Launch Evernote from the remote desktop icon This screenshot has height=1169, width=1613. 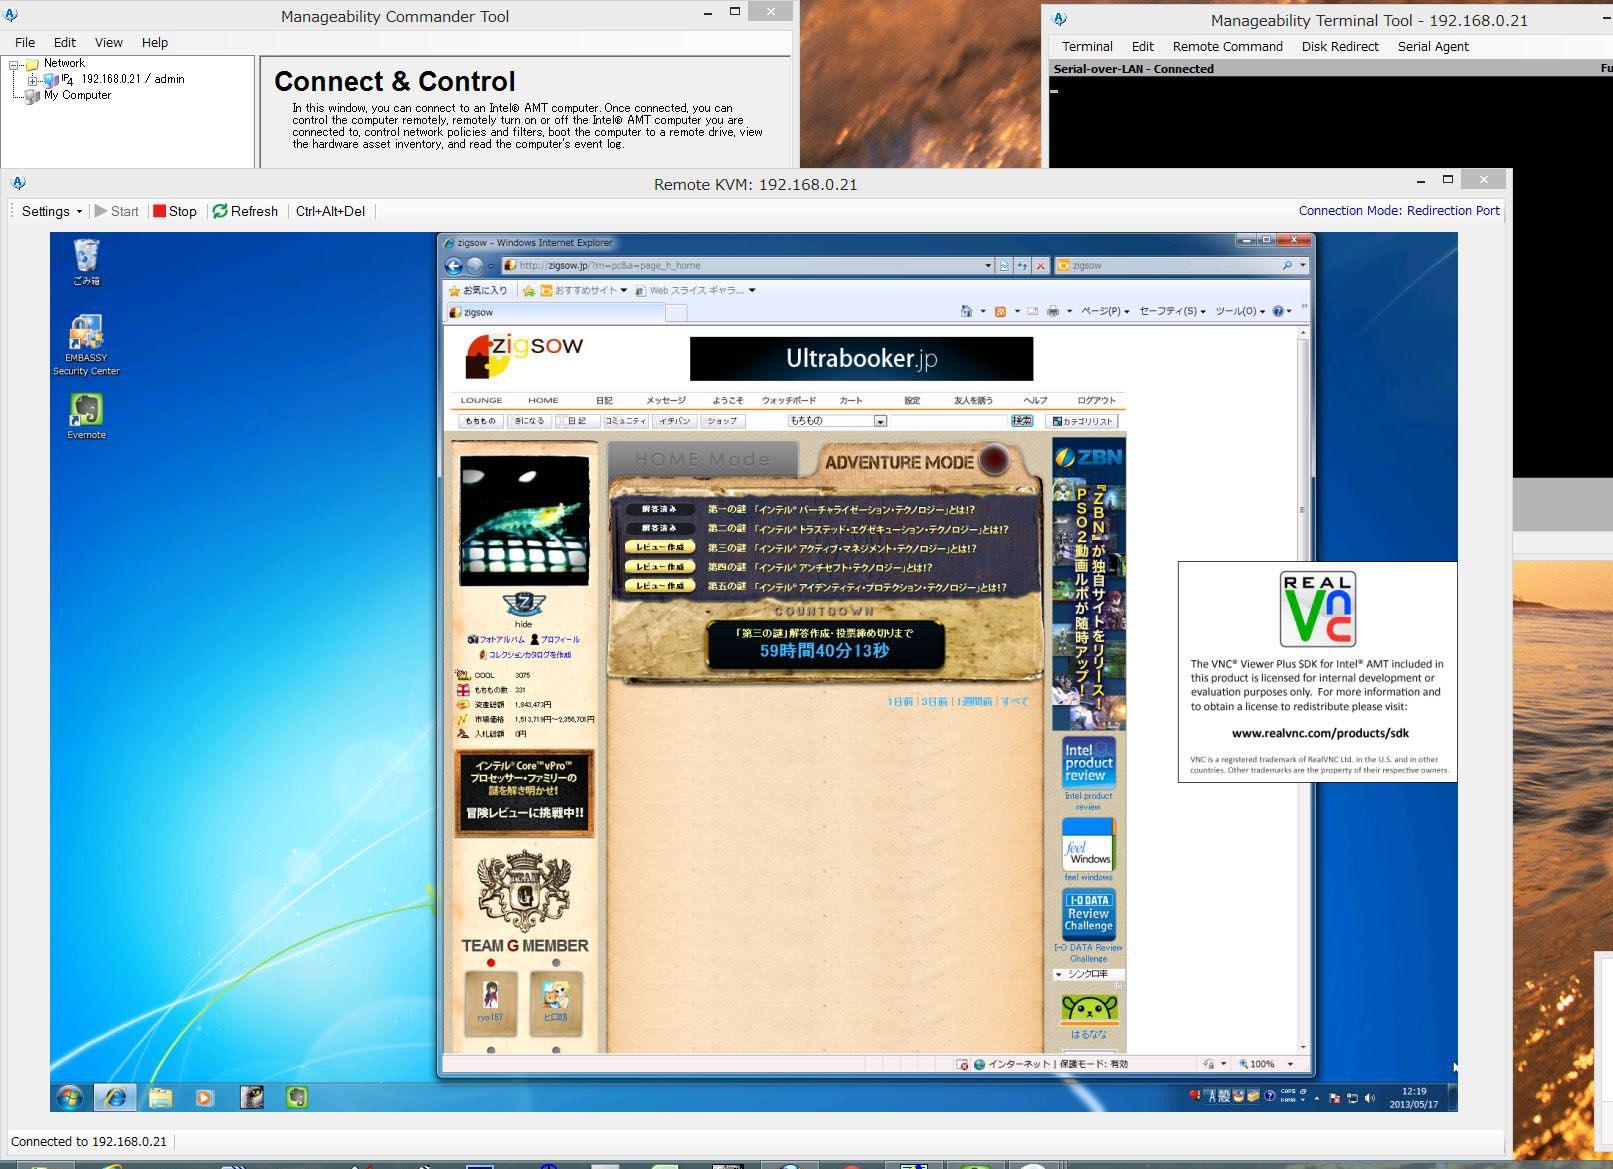click(x=86, y=416)
